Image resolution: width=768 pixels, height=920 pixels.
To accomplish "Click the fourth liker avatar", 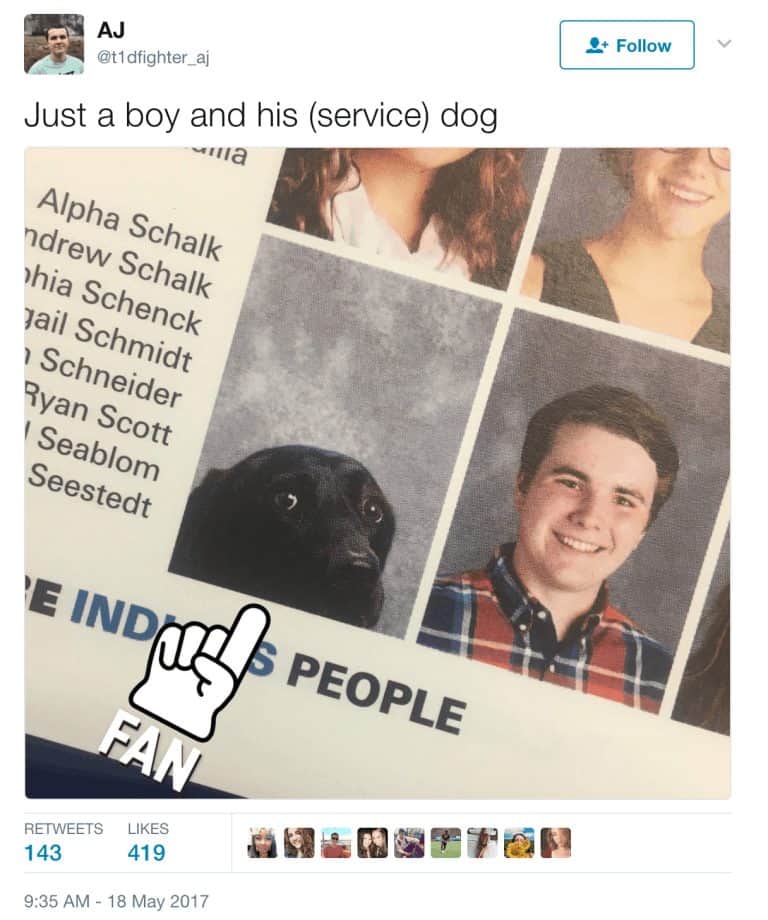I will point(373,843).
